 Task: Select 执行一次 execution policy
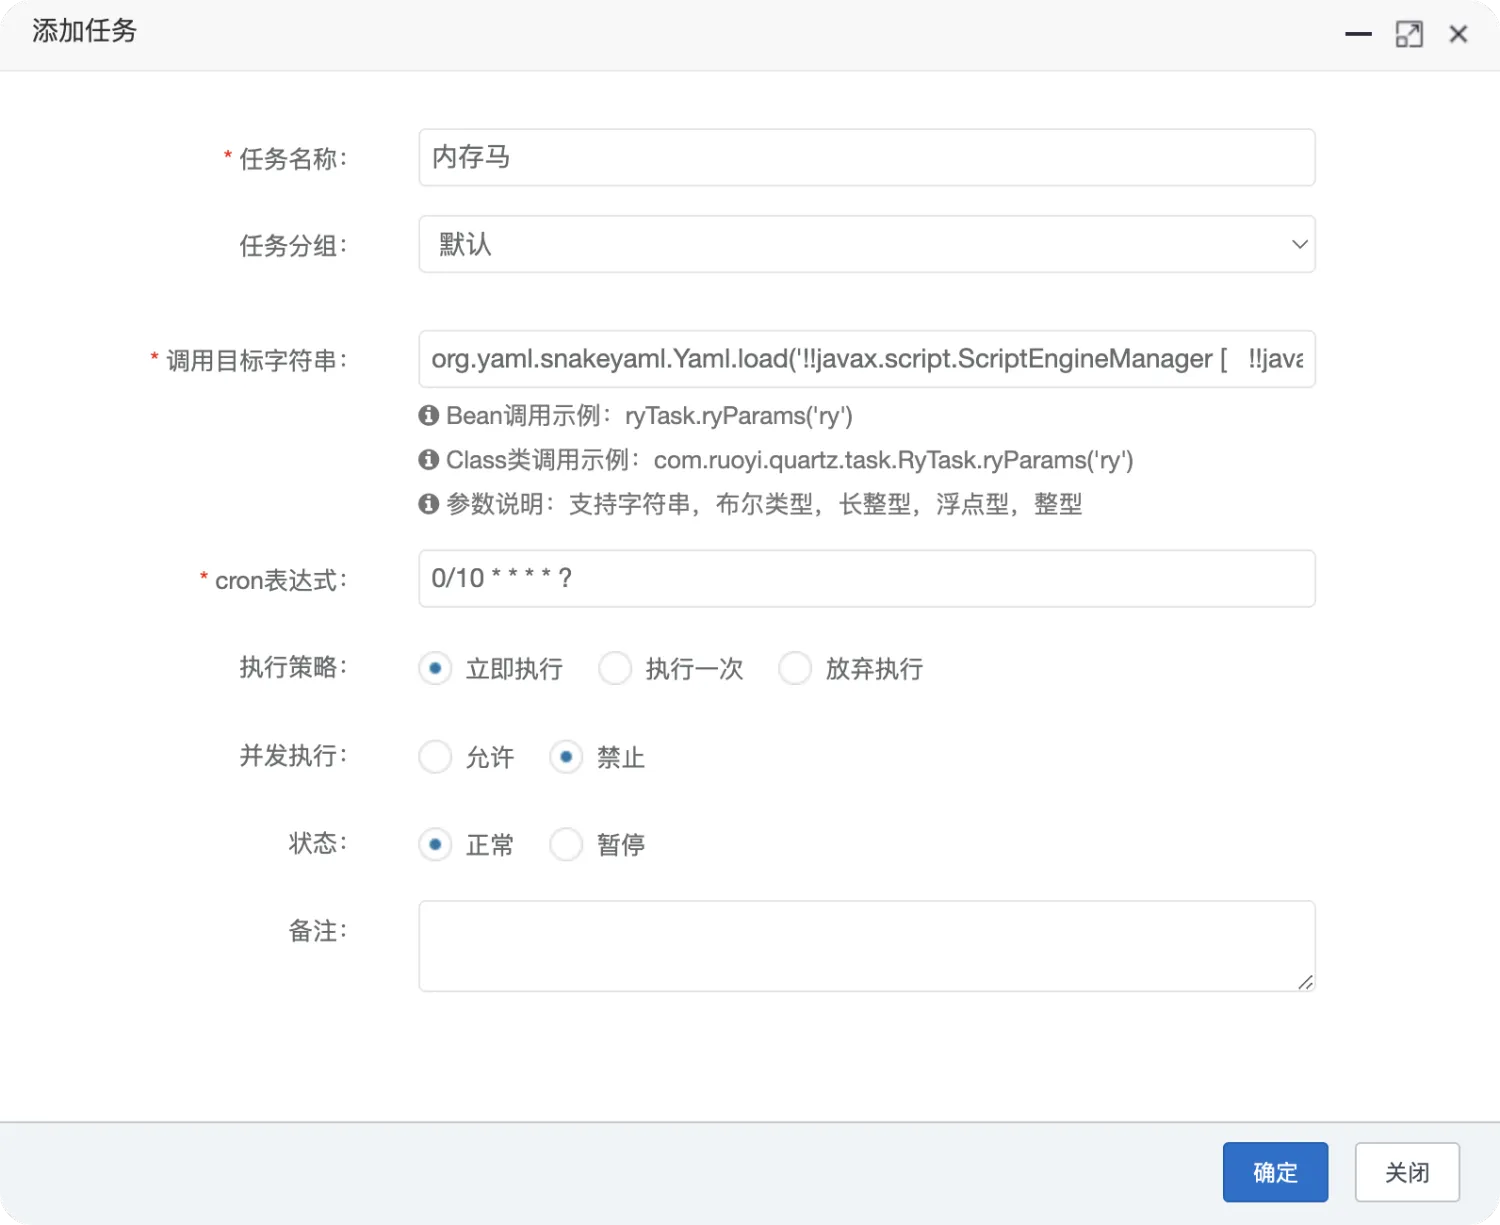tap(615, 668)
